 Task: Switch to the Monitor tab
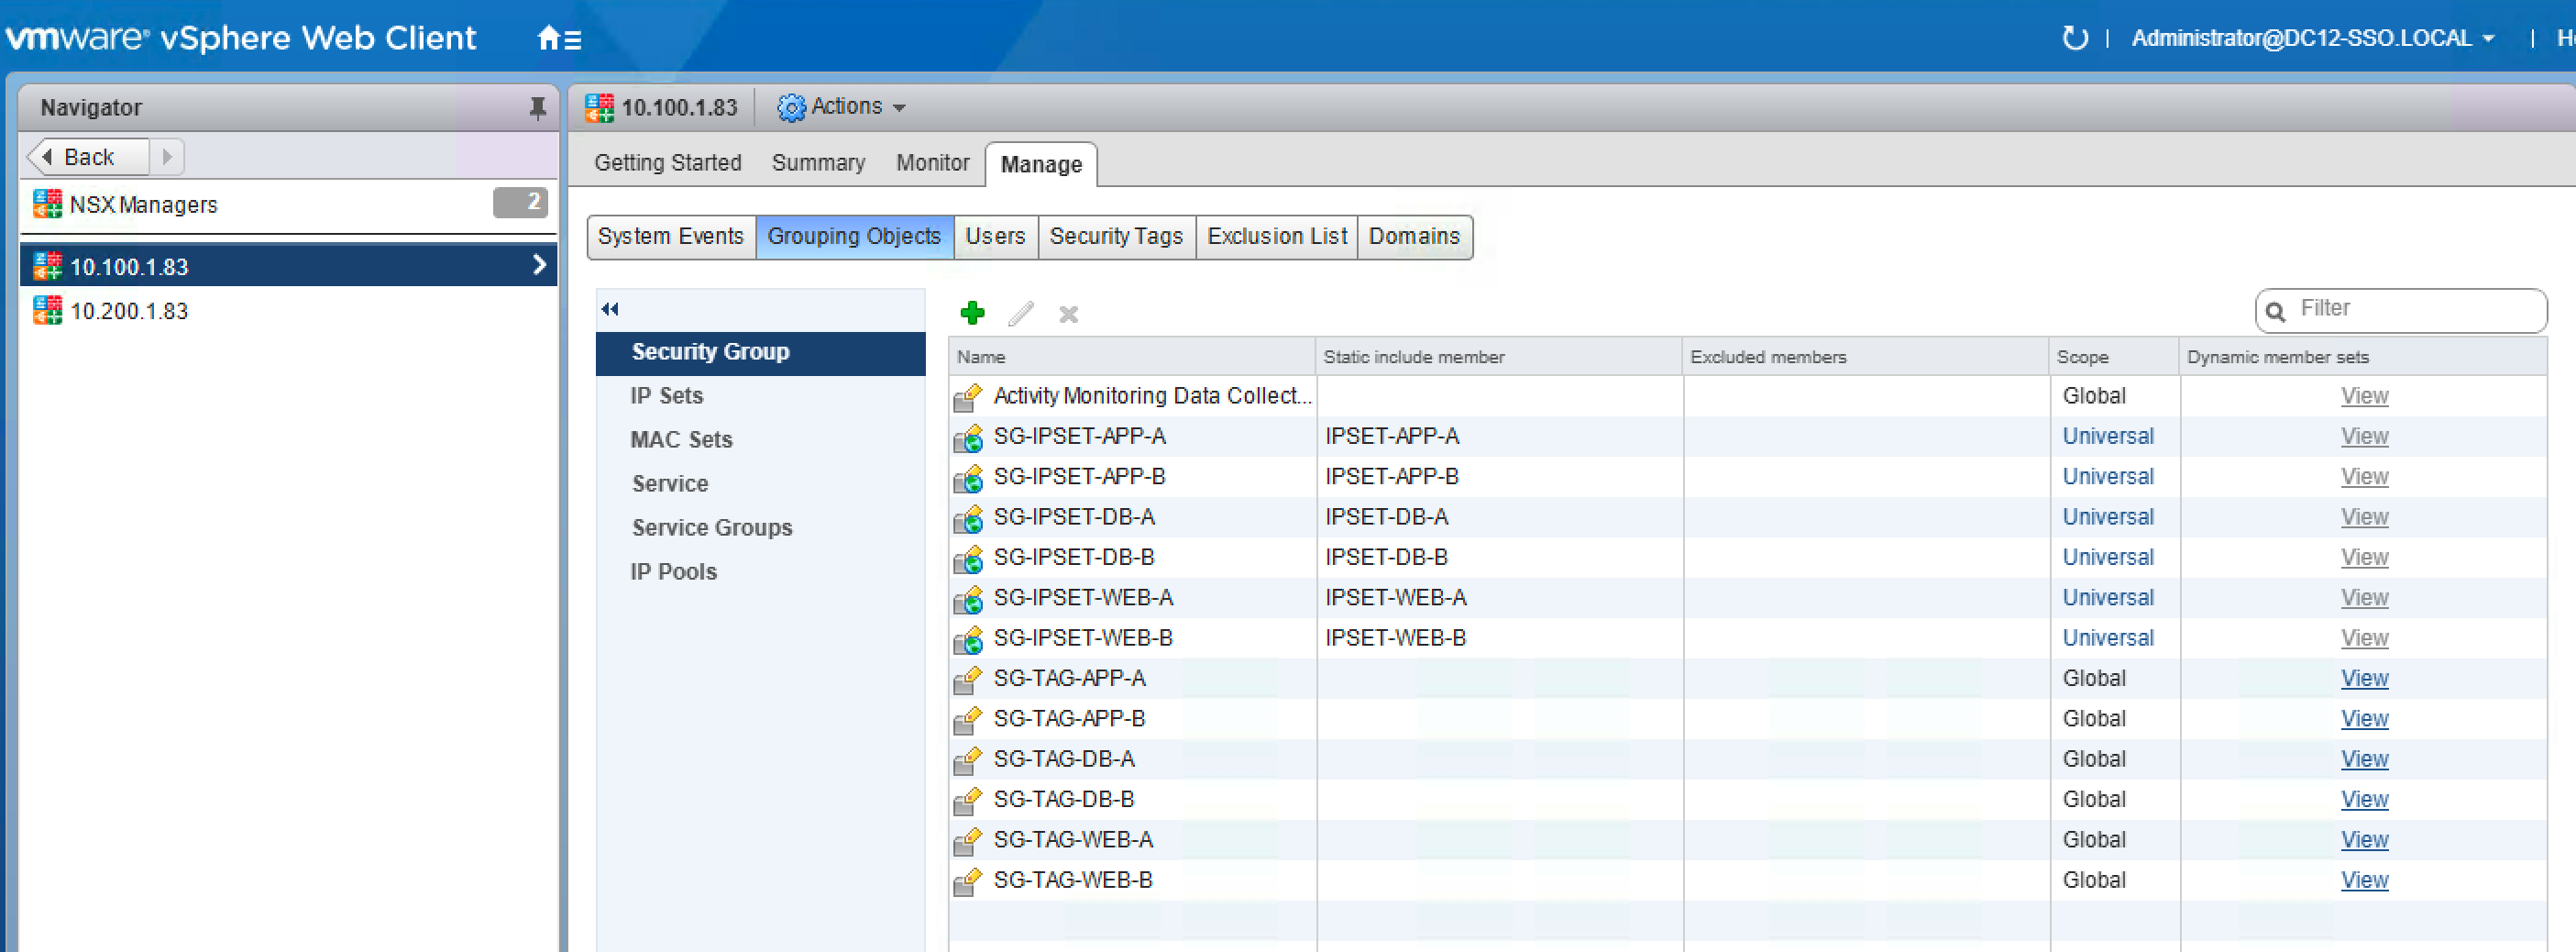pos(931,163)
